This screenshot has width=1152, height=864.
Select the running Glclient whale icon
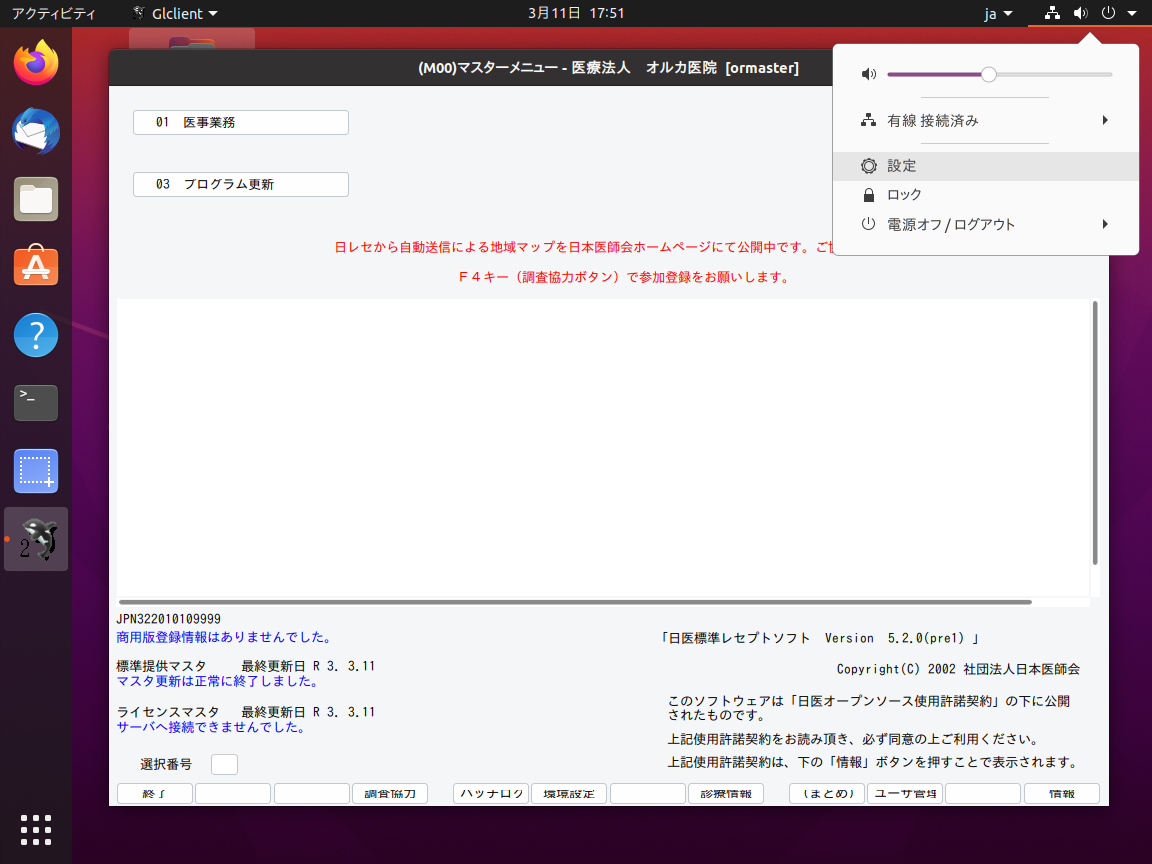click(x=35, y=538)
